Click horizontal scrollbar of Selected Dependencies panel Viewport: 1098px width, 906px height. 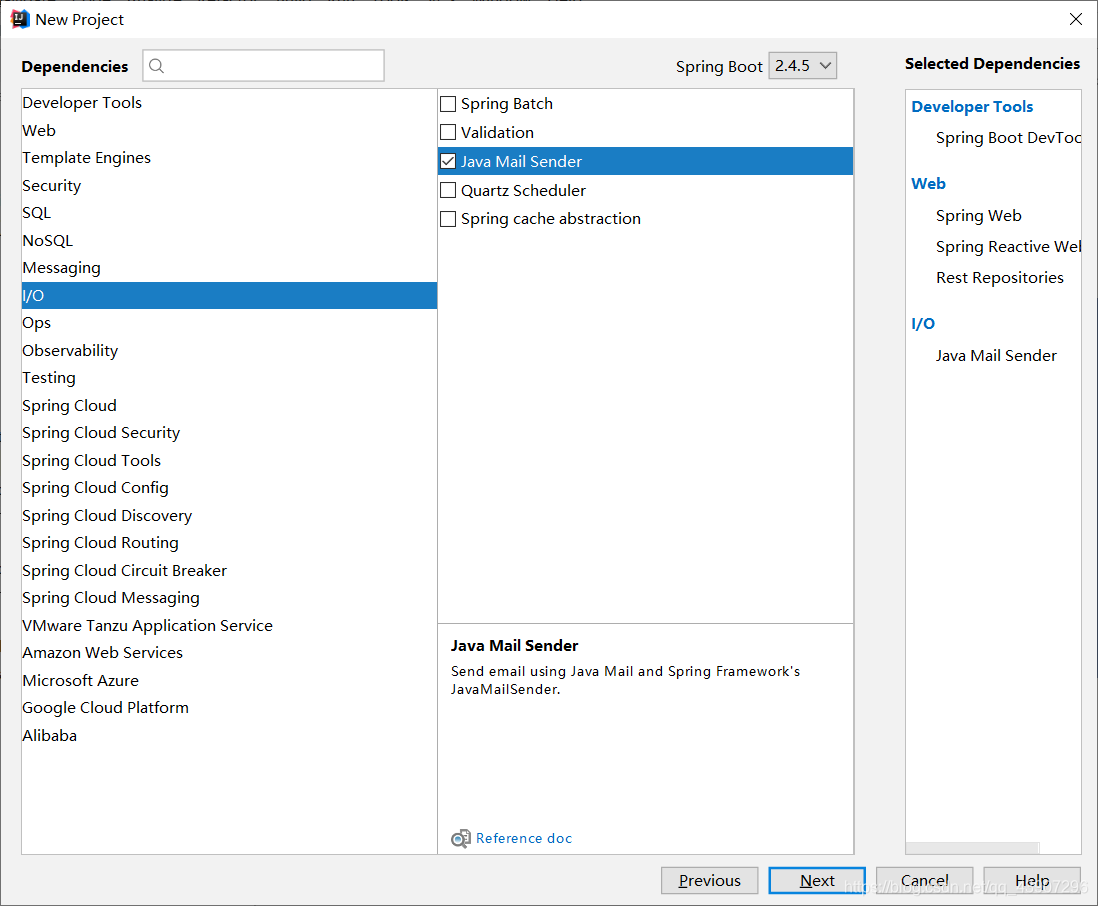click(x=973, y=848)
